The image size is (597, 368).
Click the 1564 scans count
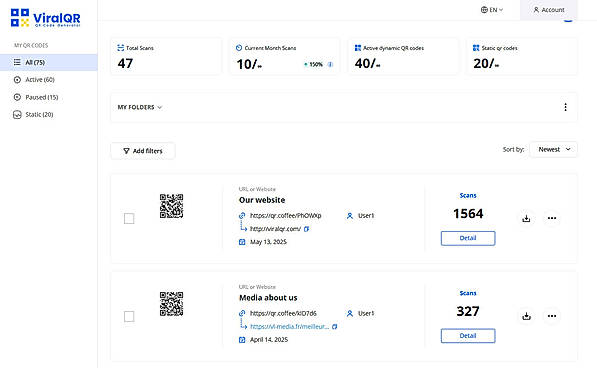468,214
